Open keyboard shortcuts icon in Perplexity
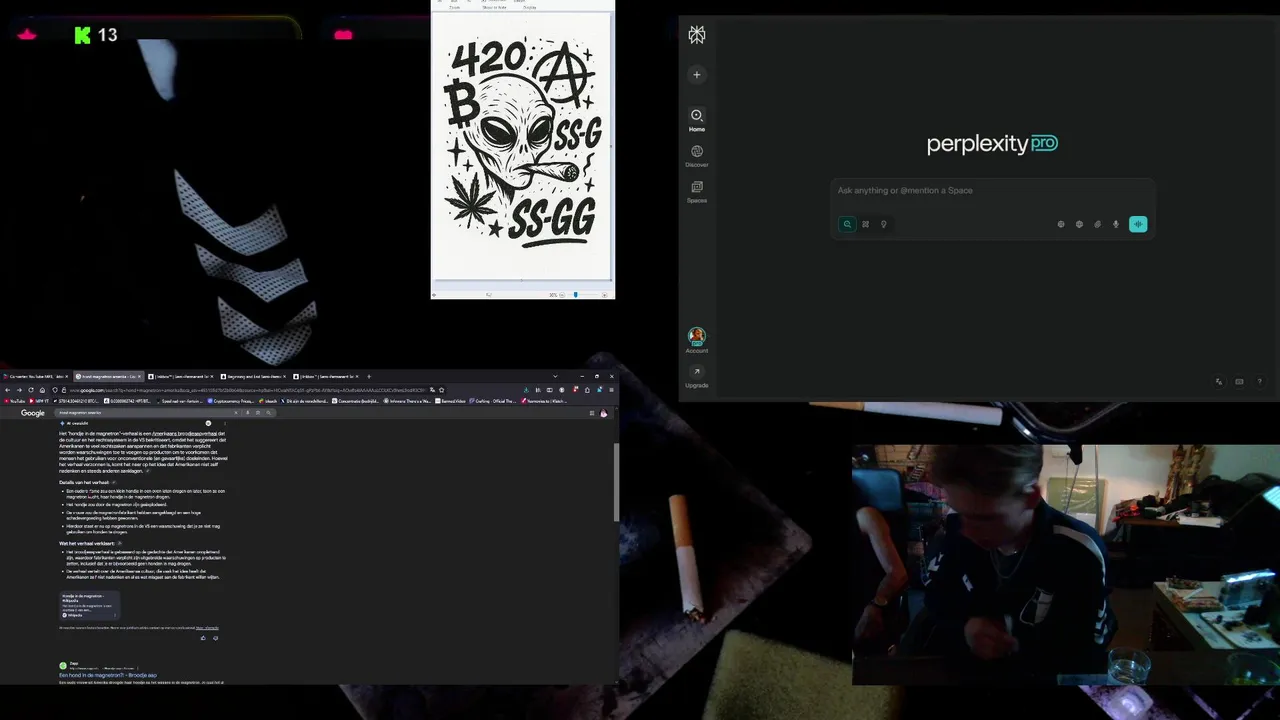1280x720 pixels. tap(1239, 381)
